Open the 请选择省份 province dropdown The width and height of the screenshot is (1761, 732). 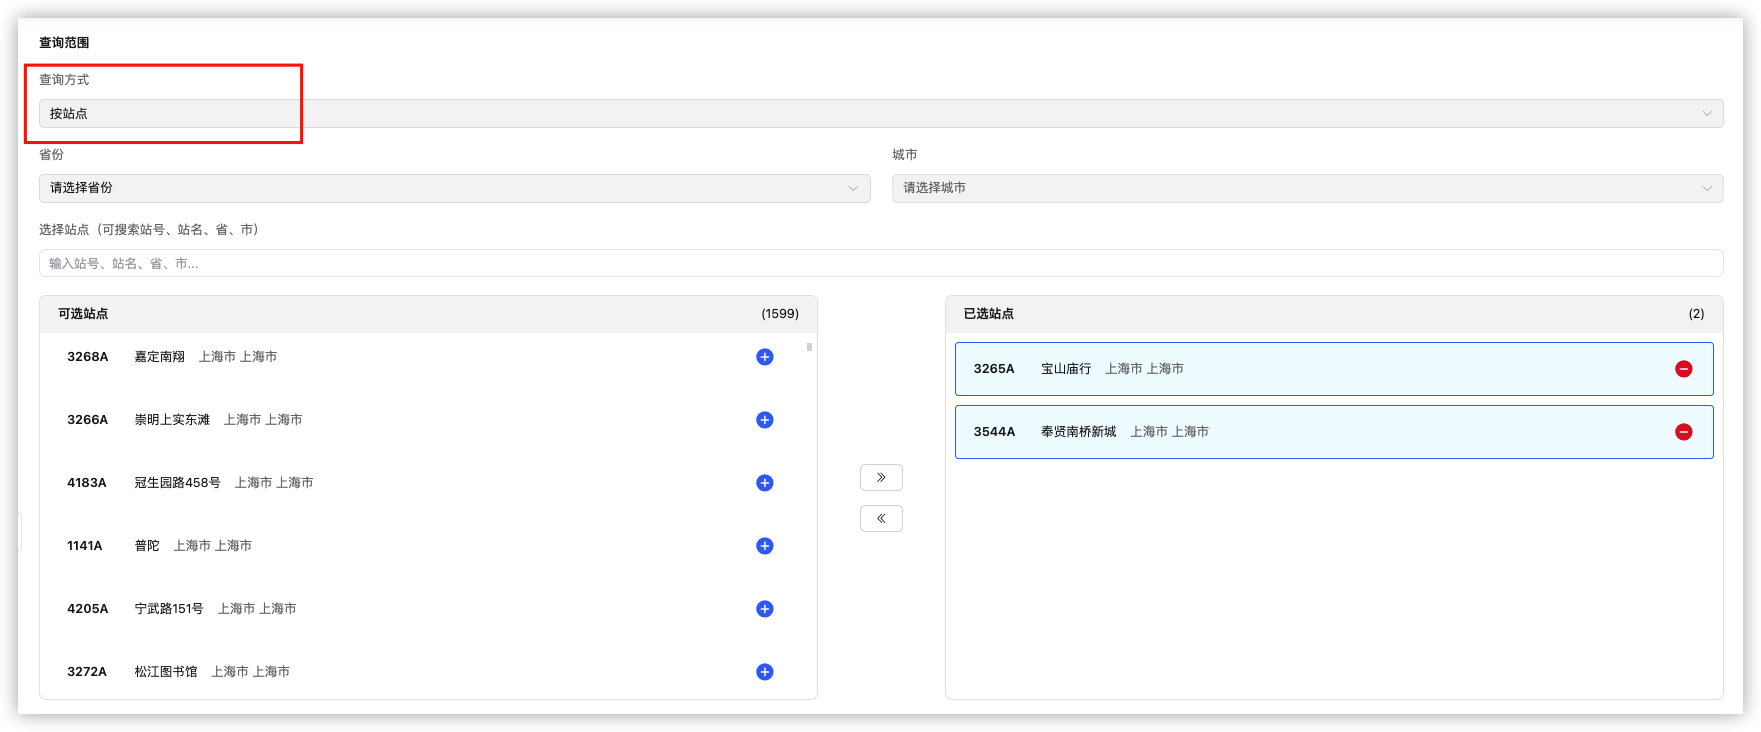pos(454,188)
